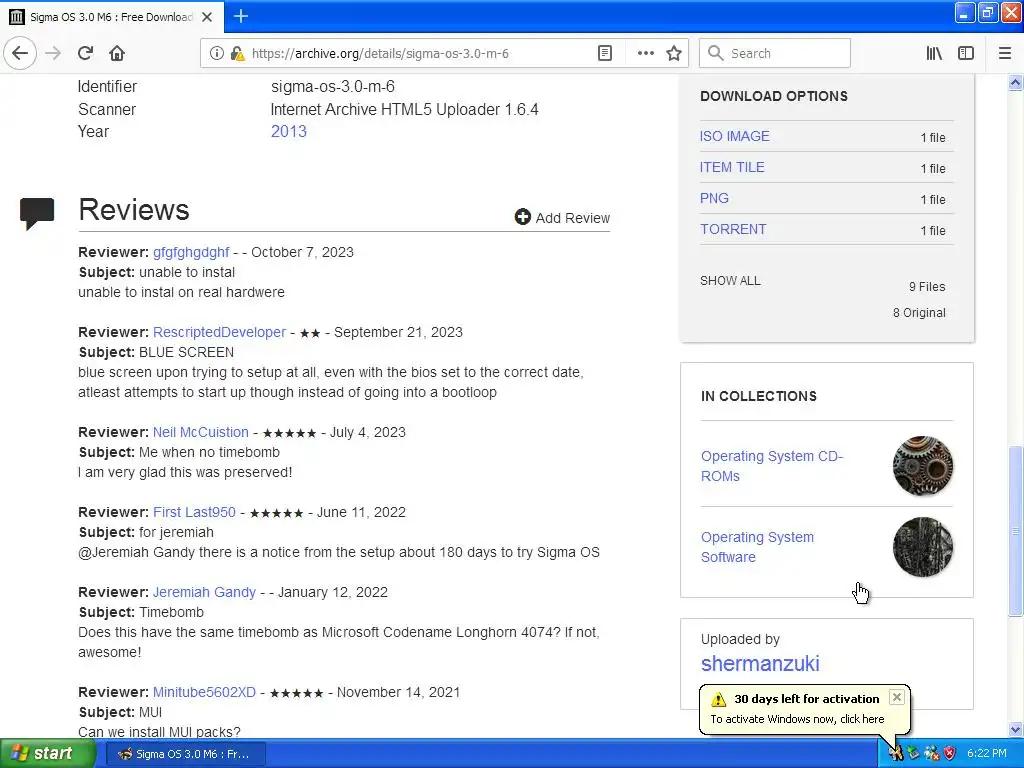
Task: Click into the browser Search box
Action: (775, 54)
